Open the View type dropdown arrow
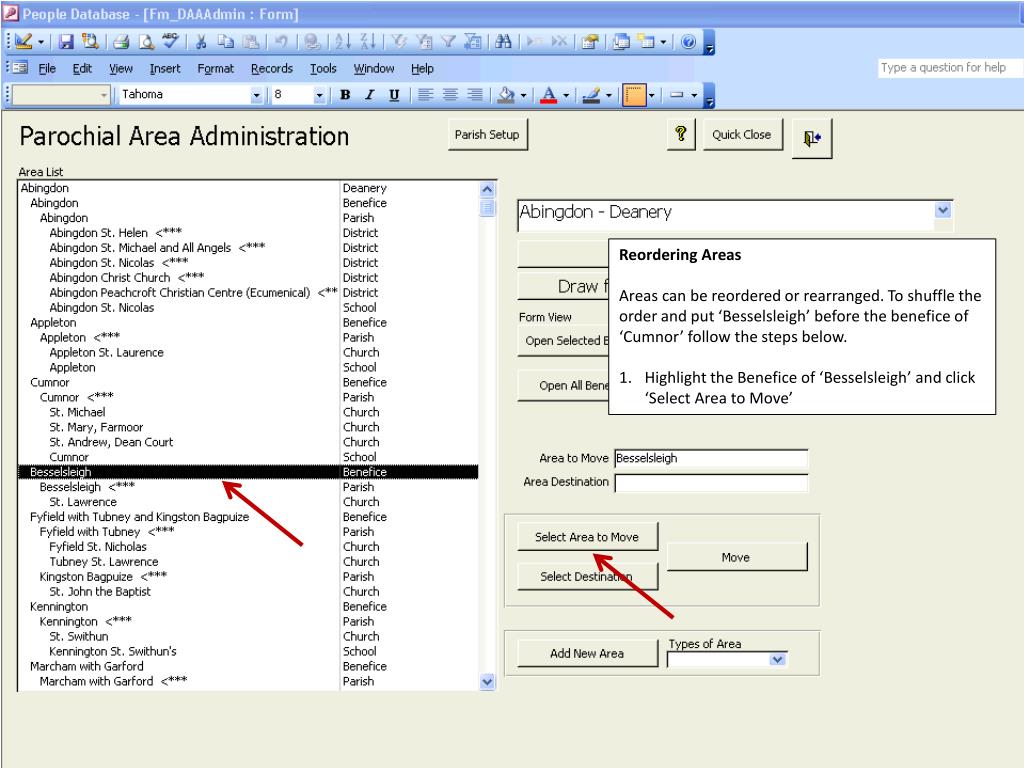 pyautogui.click(x=41, y=42)
